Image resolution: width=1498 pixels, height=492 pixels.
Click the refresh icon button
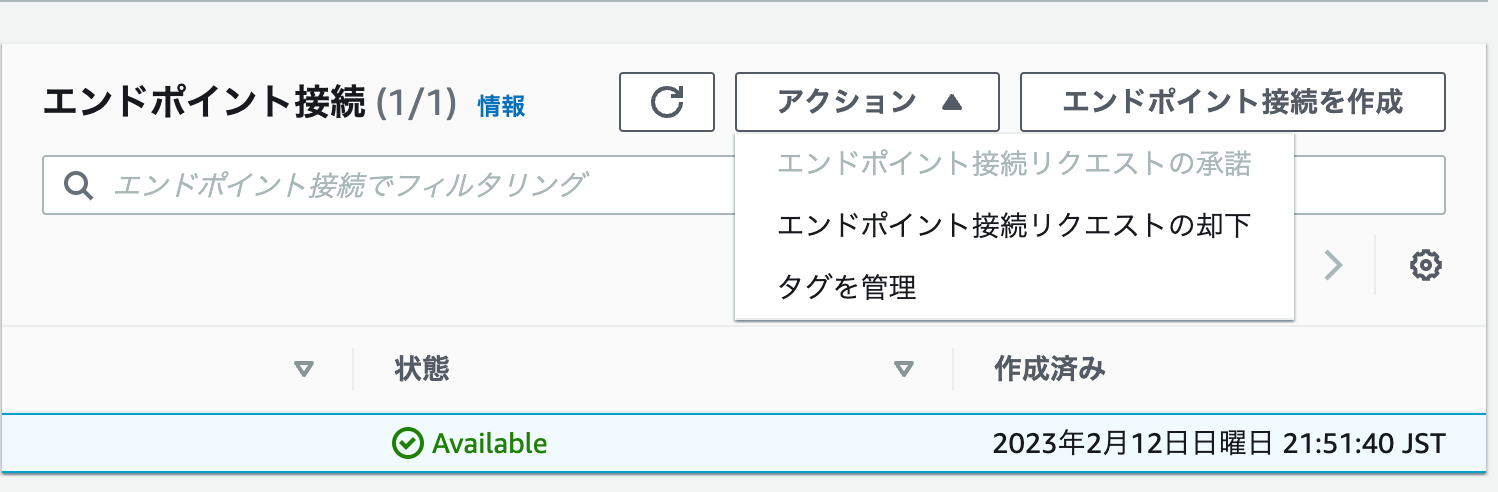667,102
